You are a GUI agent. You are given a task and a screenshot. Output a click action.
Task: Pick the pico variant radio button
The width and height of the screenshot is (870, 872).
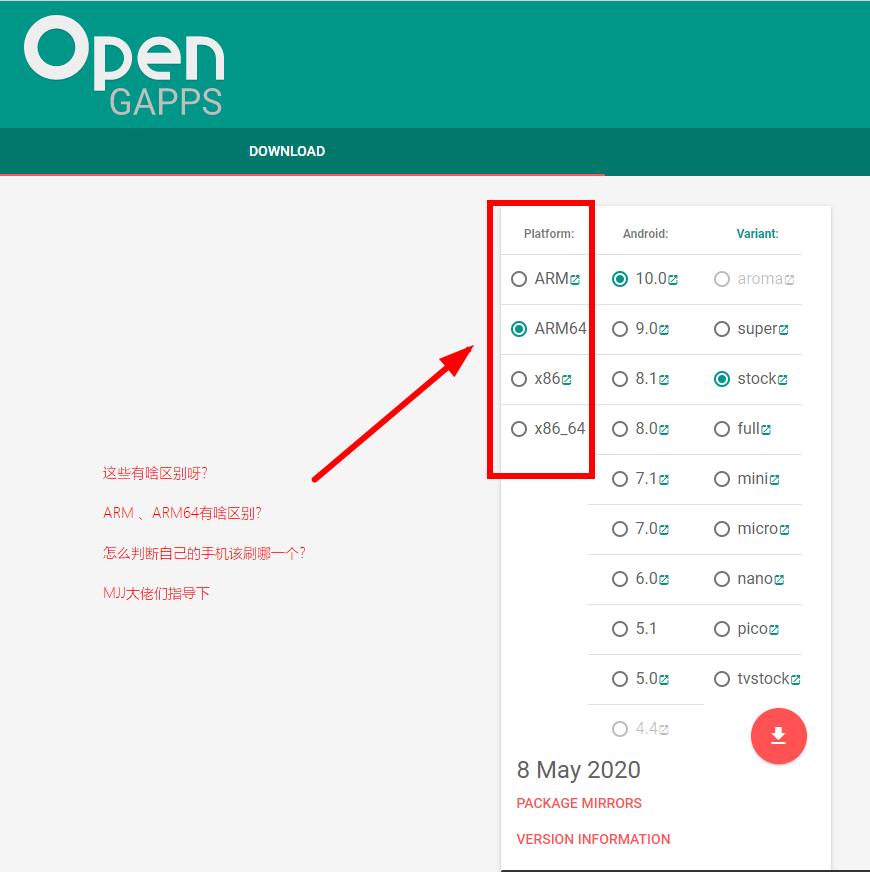click(721, 629)
